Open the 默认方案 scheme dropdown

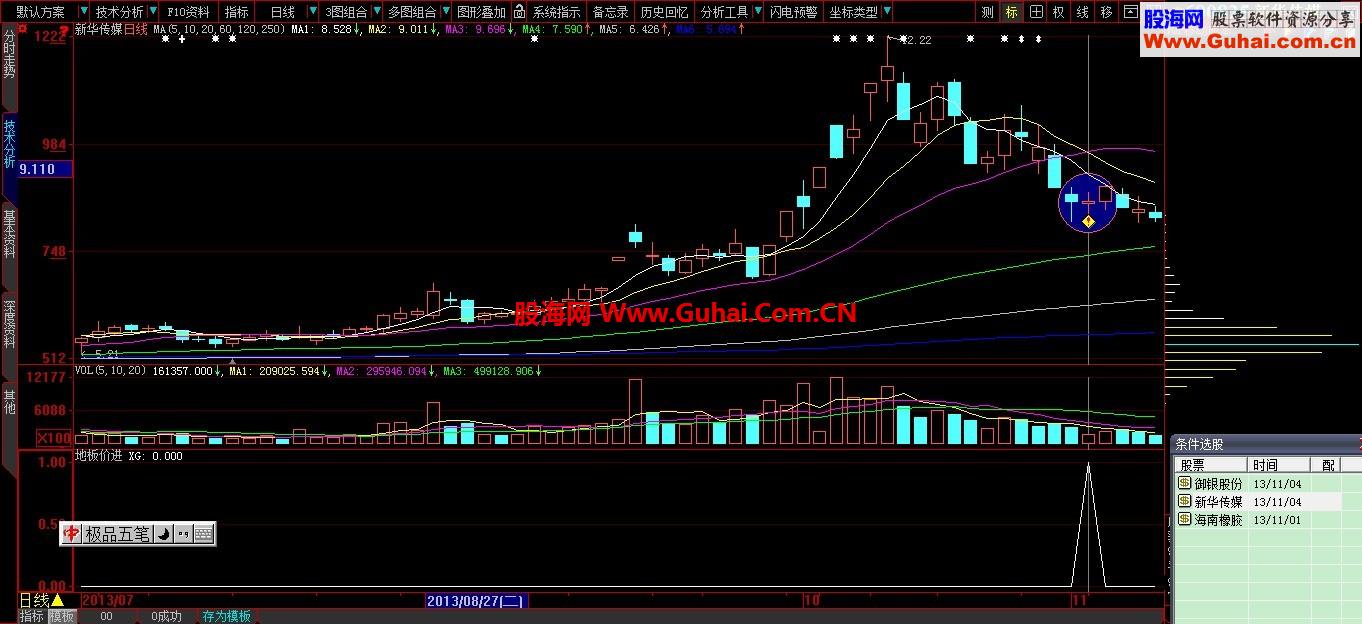coord(46,12)
